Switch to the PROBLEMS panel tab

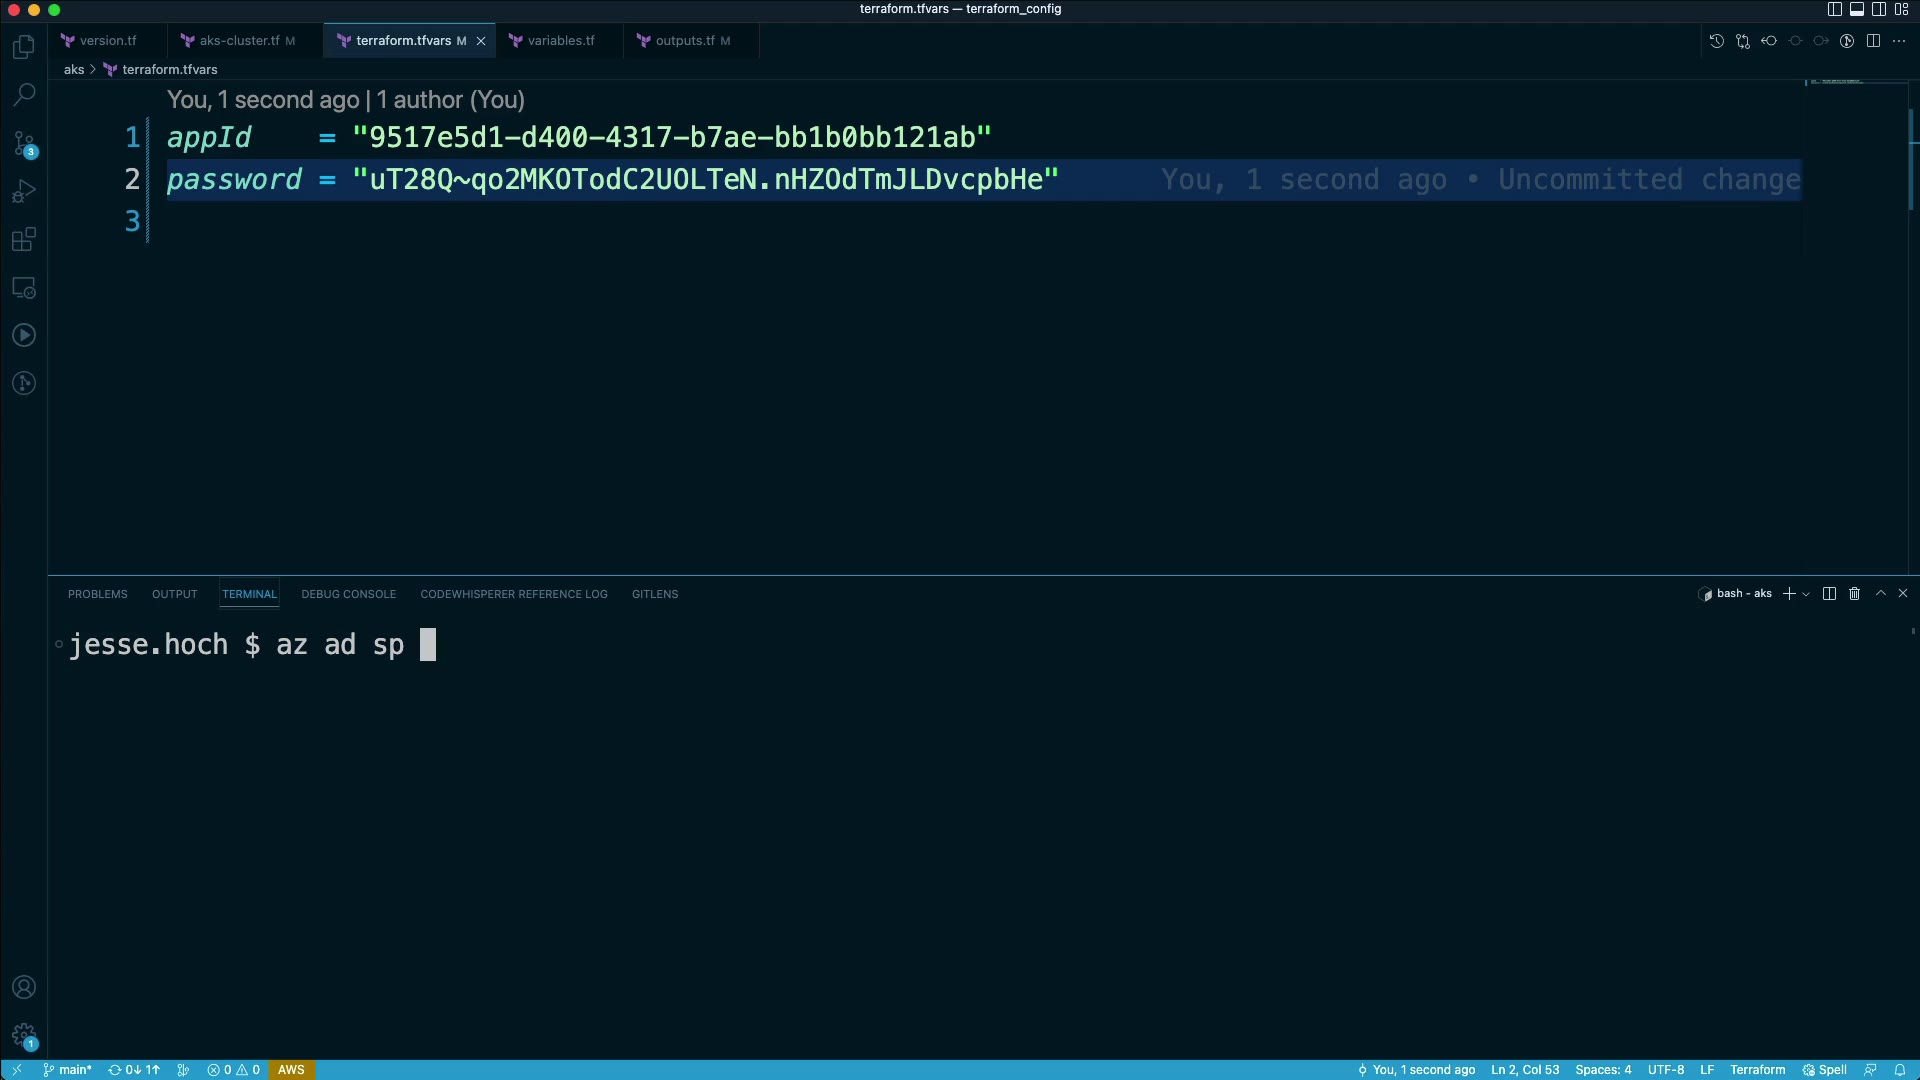pyautogui.click(x=97, y=594)
